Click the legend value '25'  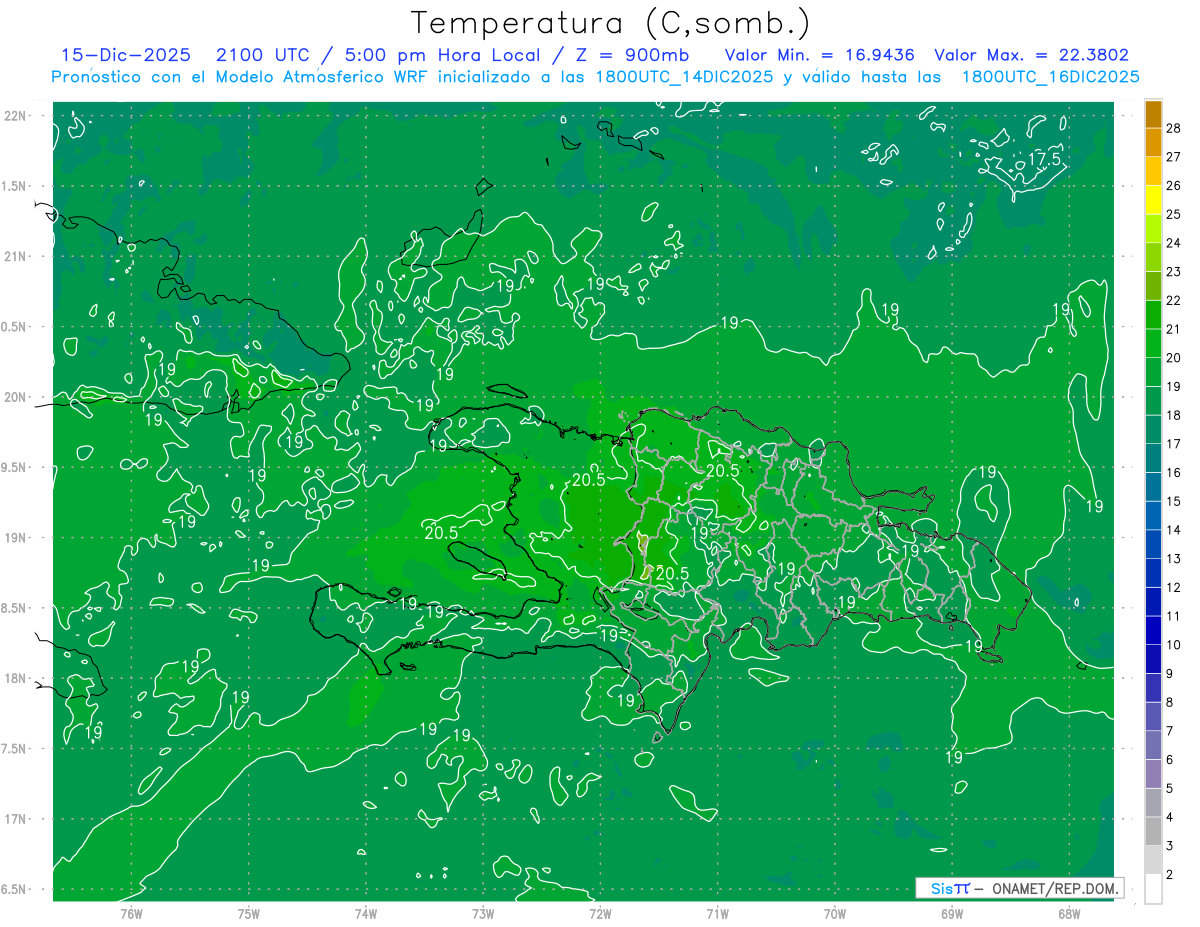pos(1174,214)
